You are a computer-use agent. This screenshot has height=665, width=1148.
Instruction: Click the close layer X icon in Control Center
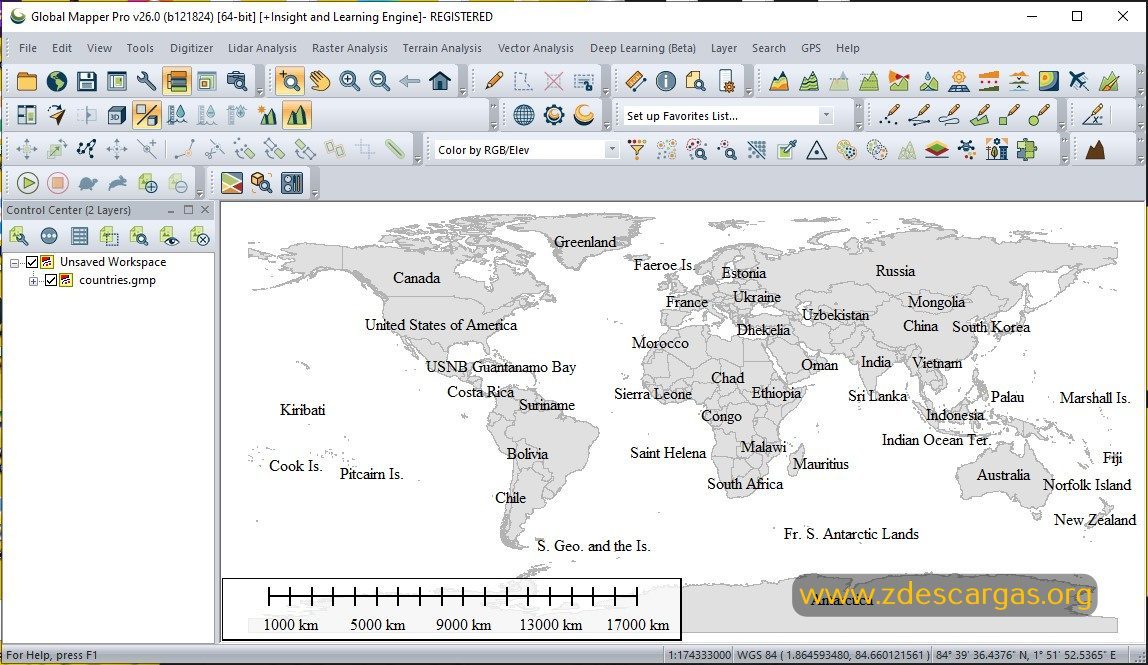tap(199, 236)
